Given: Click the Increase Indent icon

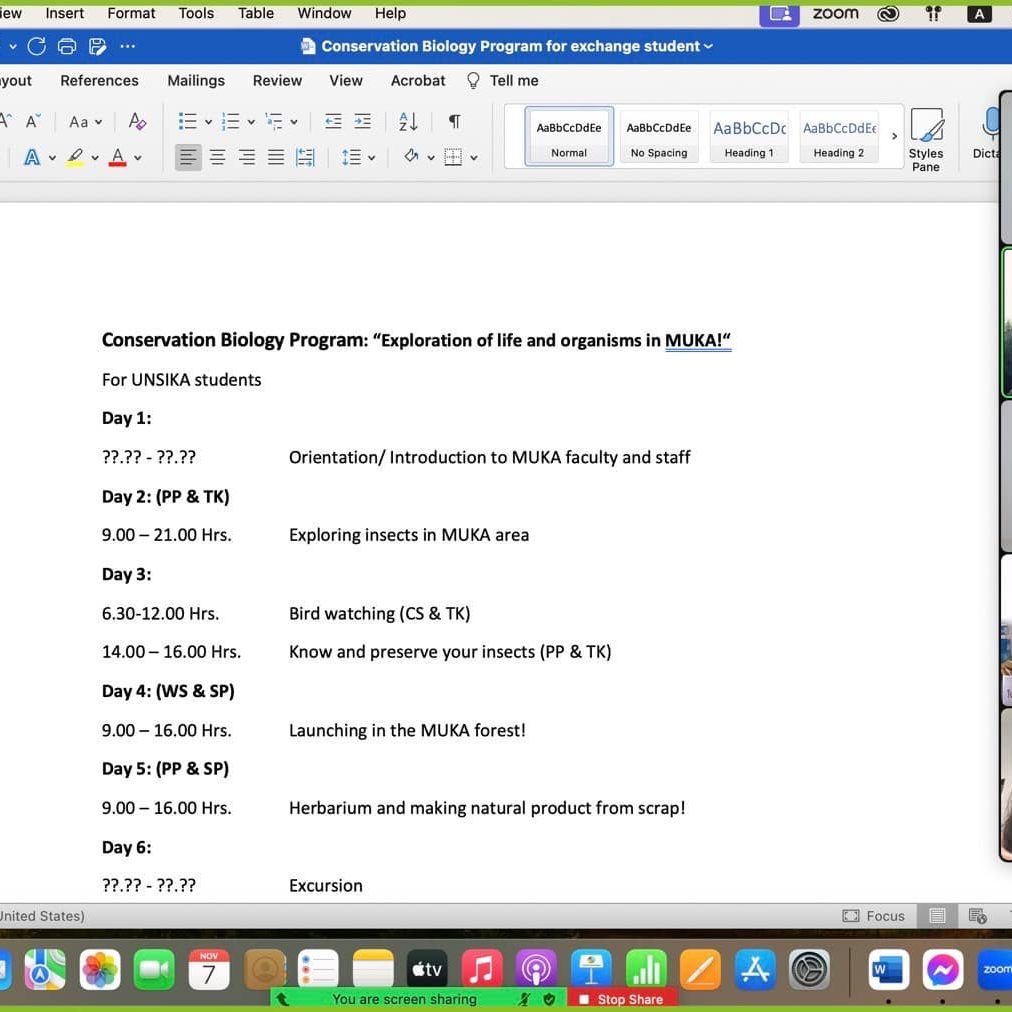Looking at the screenshot, I should (363, 122).
